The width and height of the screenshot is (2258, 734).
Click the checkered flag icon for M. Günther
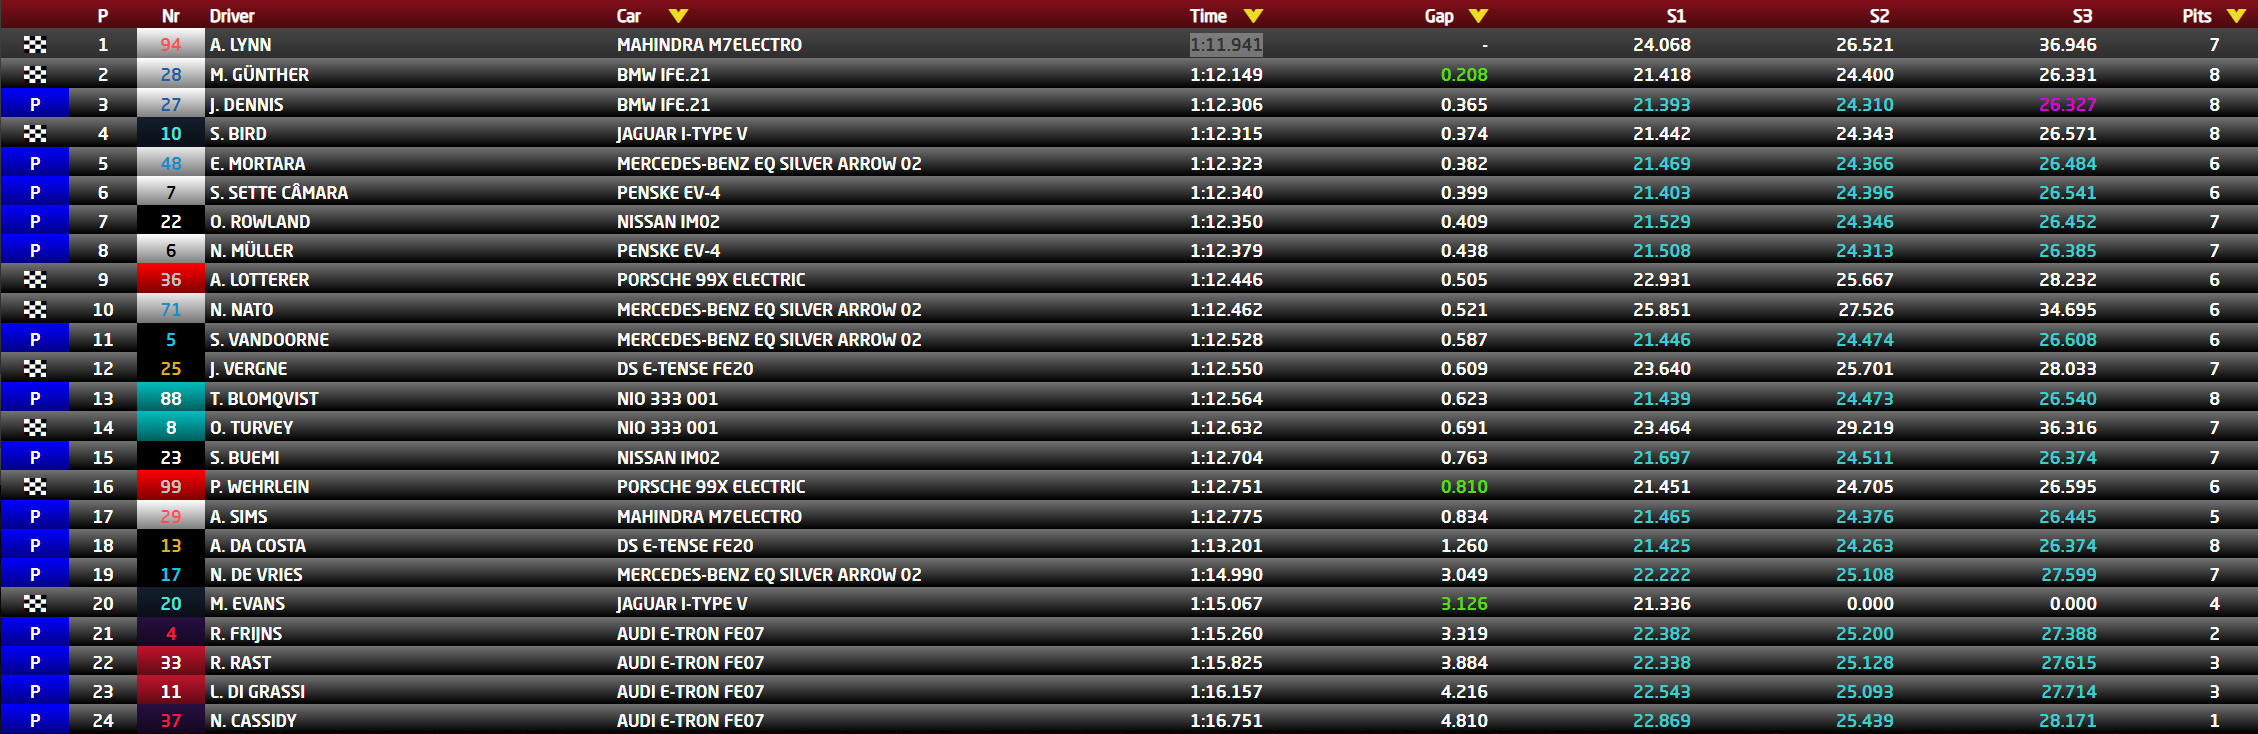(35, 74)
